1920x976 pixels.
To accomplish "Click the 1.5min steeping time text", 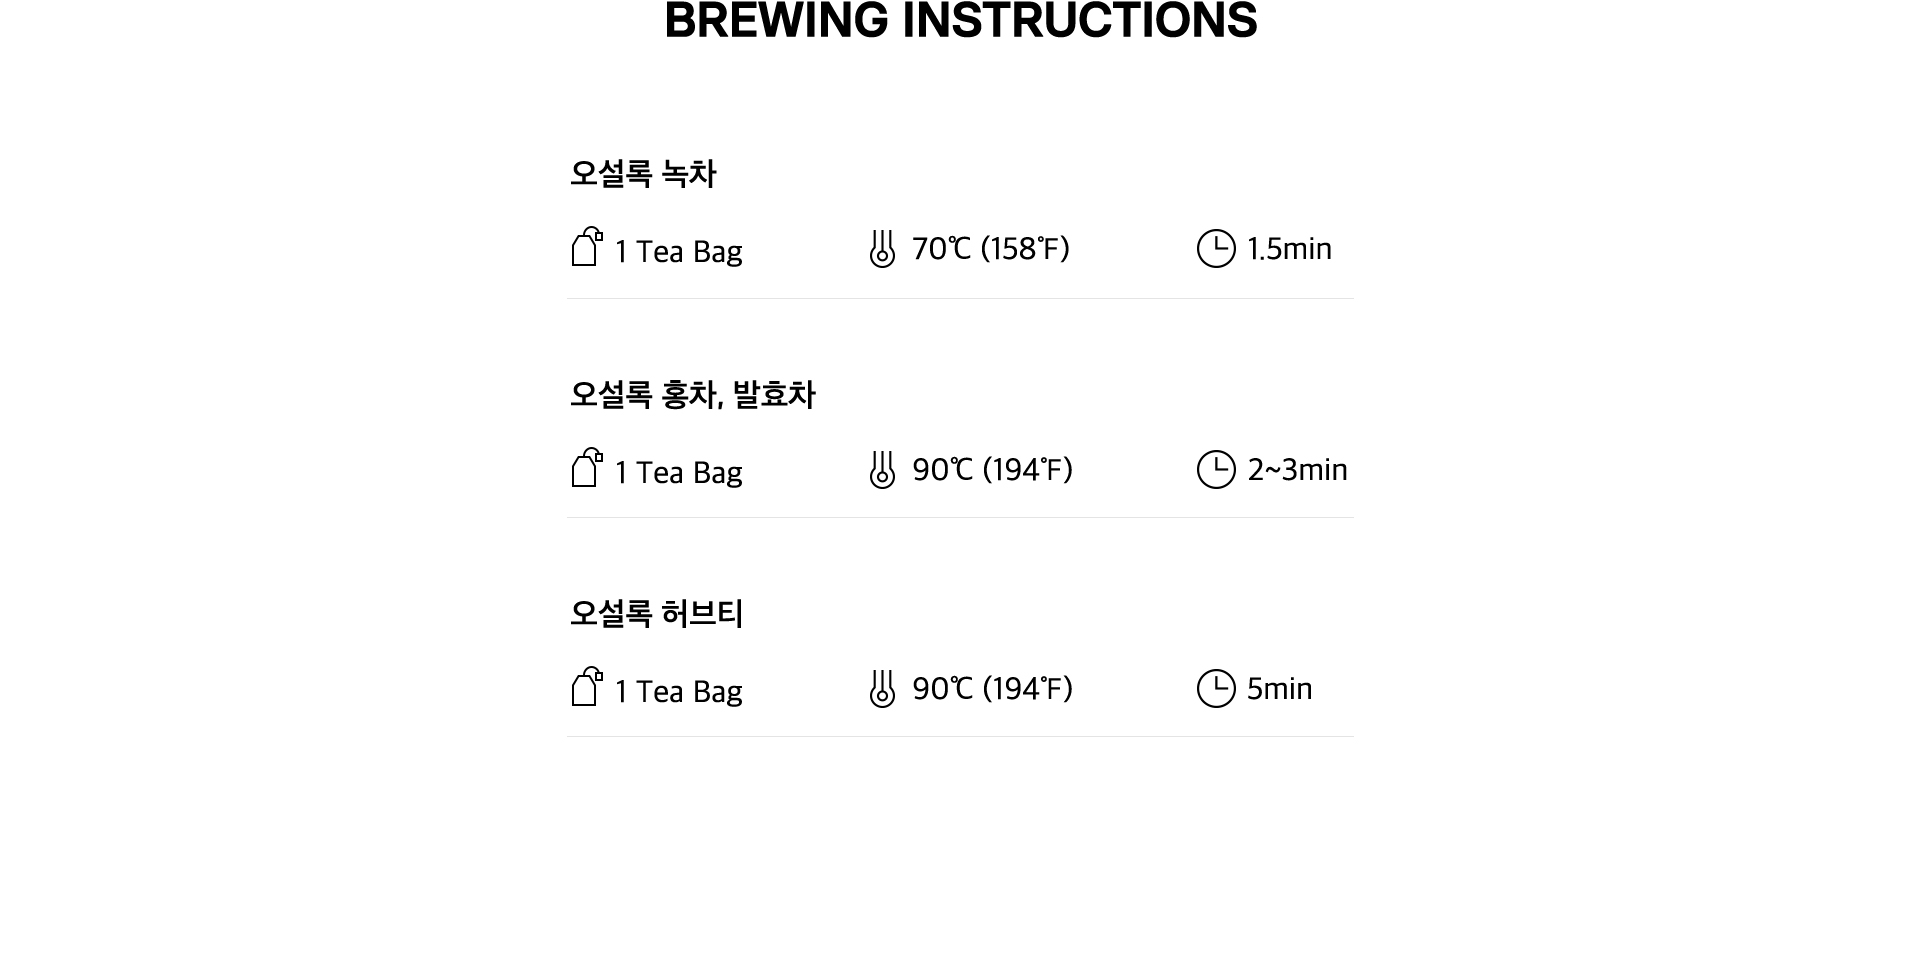I will point(1289,248).
